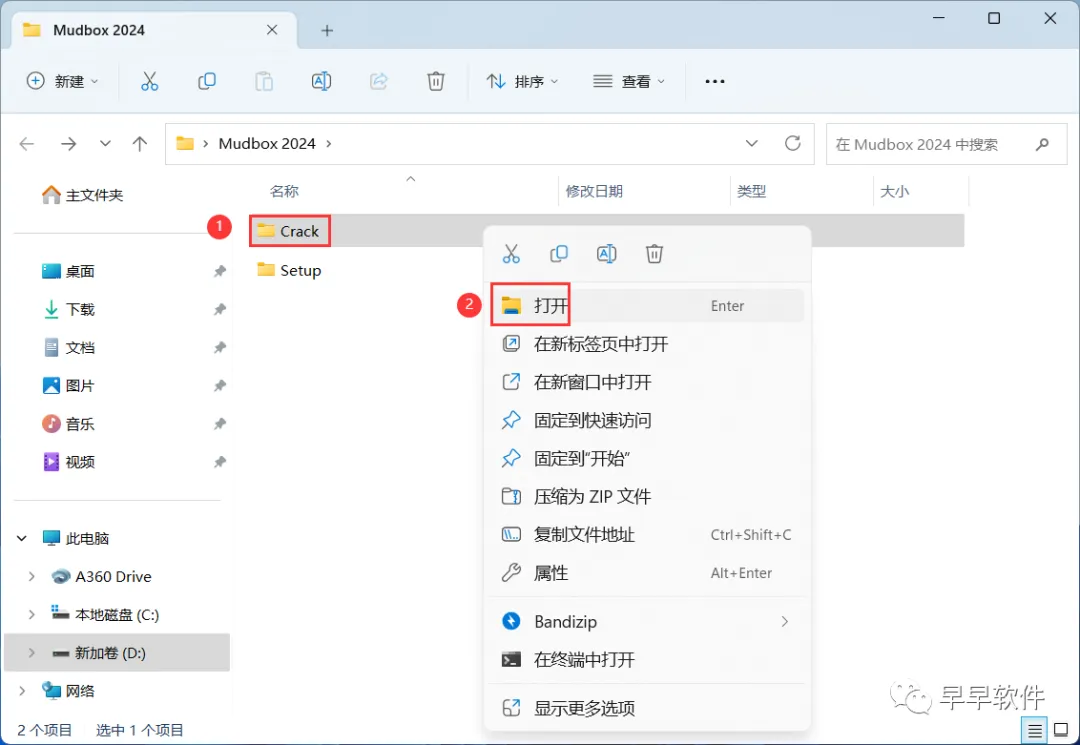The height and width of the screenshot is (745, 1080).
Task: Choose 属性 (Properties) in the context menu
Action: click(x=647, y=573)
